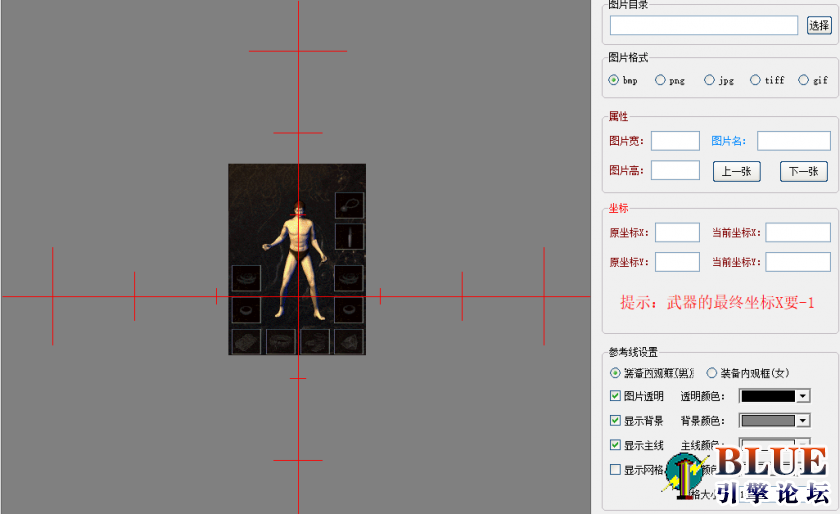Screen dimensions: 840x514
Task: Focus the 图片名 name field
Action: (794, 141)
